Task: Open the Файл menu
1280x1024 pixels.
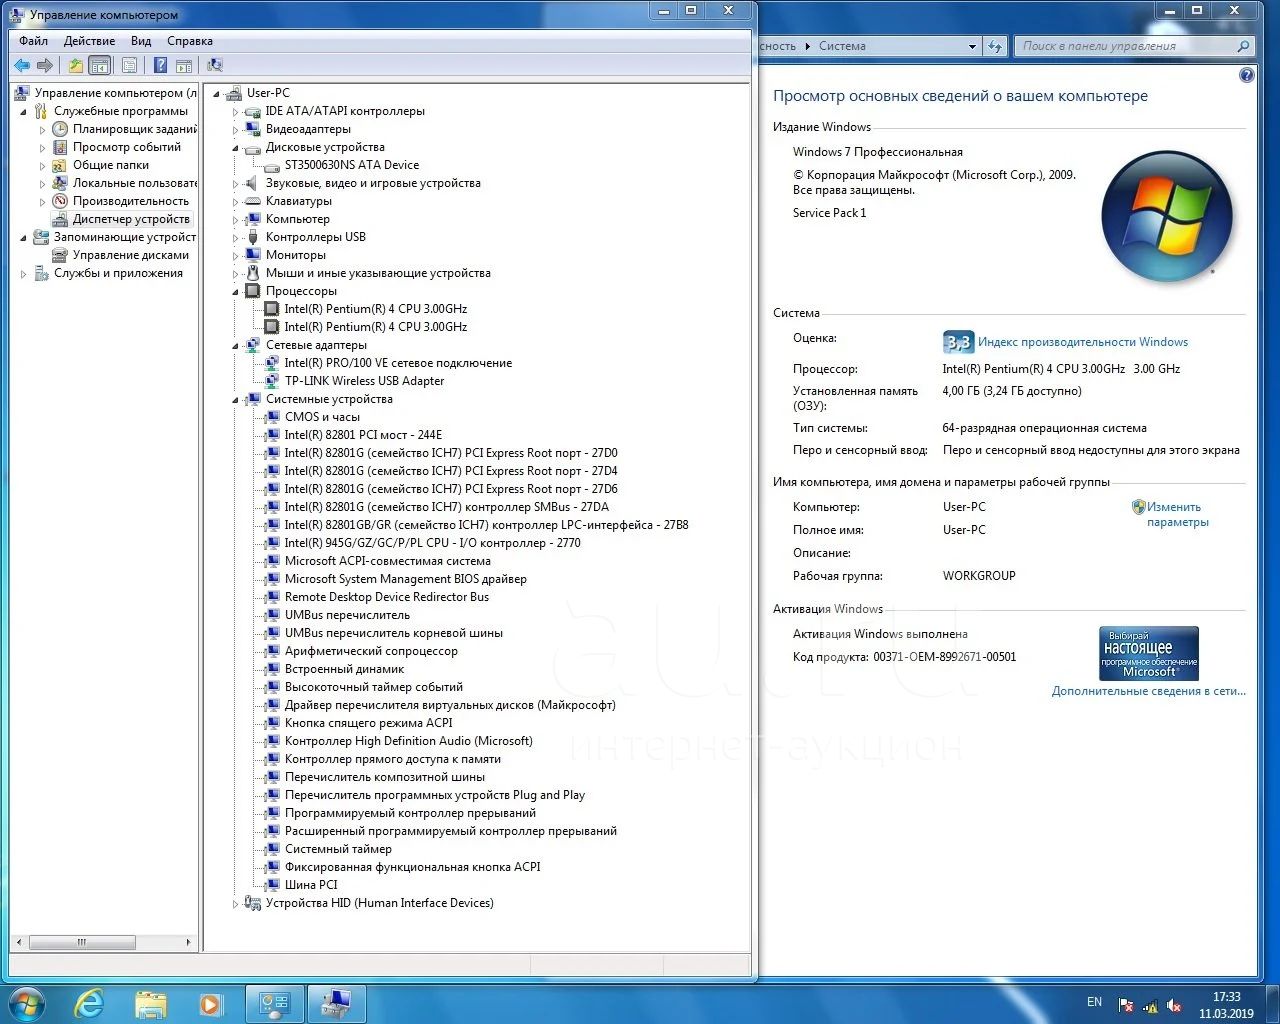Action: (x=33, y=41)
